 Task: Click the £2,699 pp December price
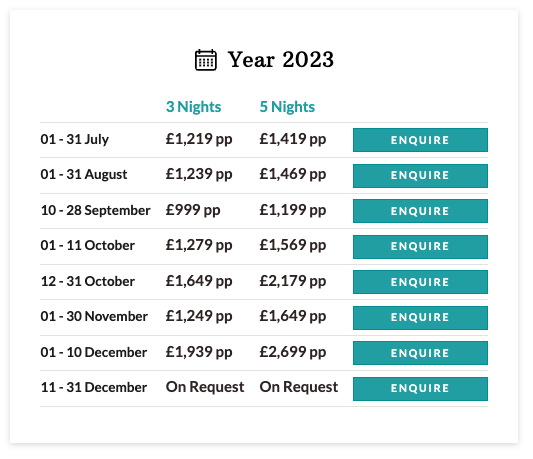pos(293,352)
